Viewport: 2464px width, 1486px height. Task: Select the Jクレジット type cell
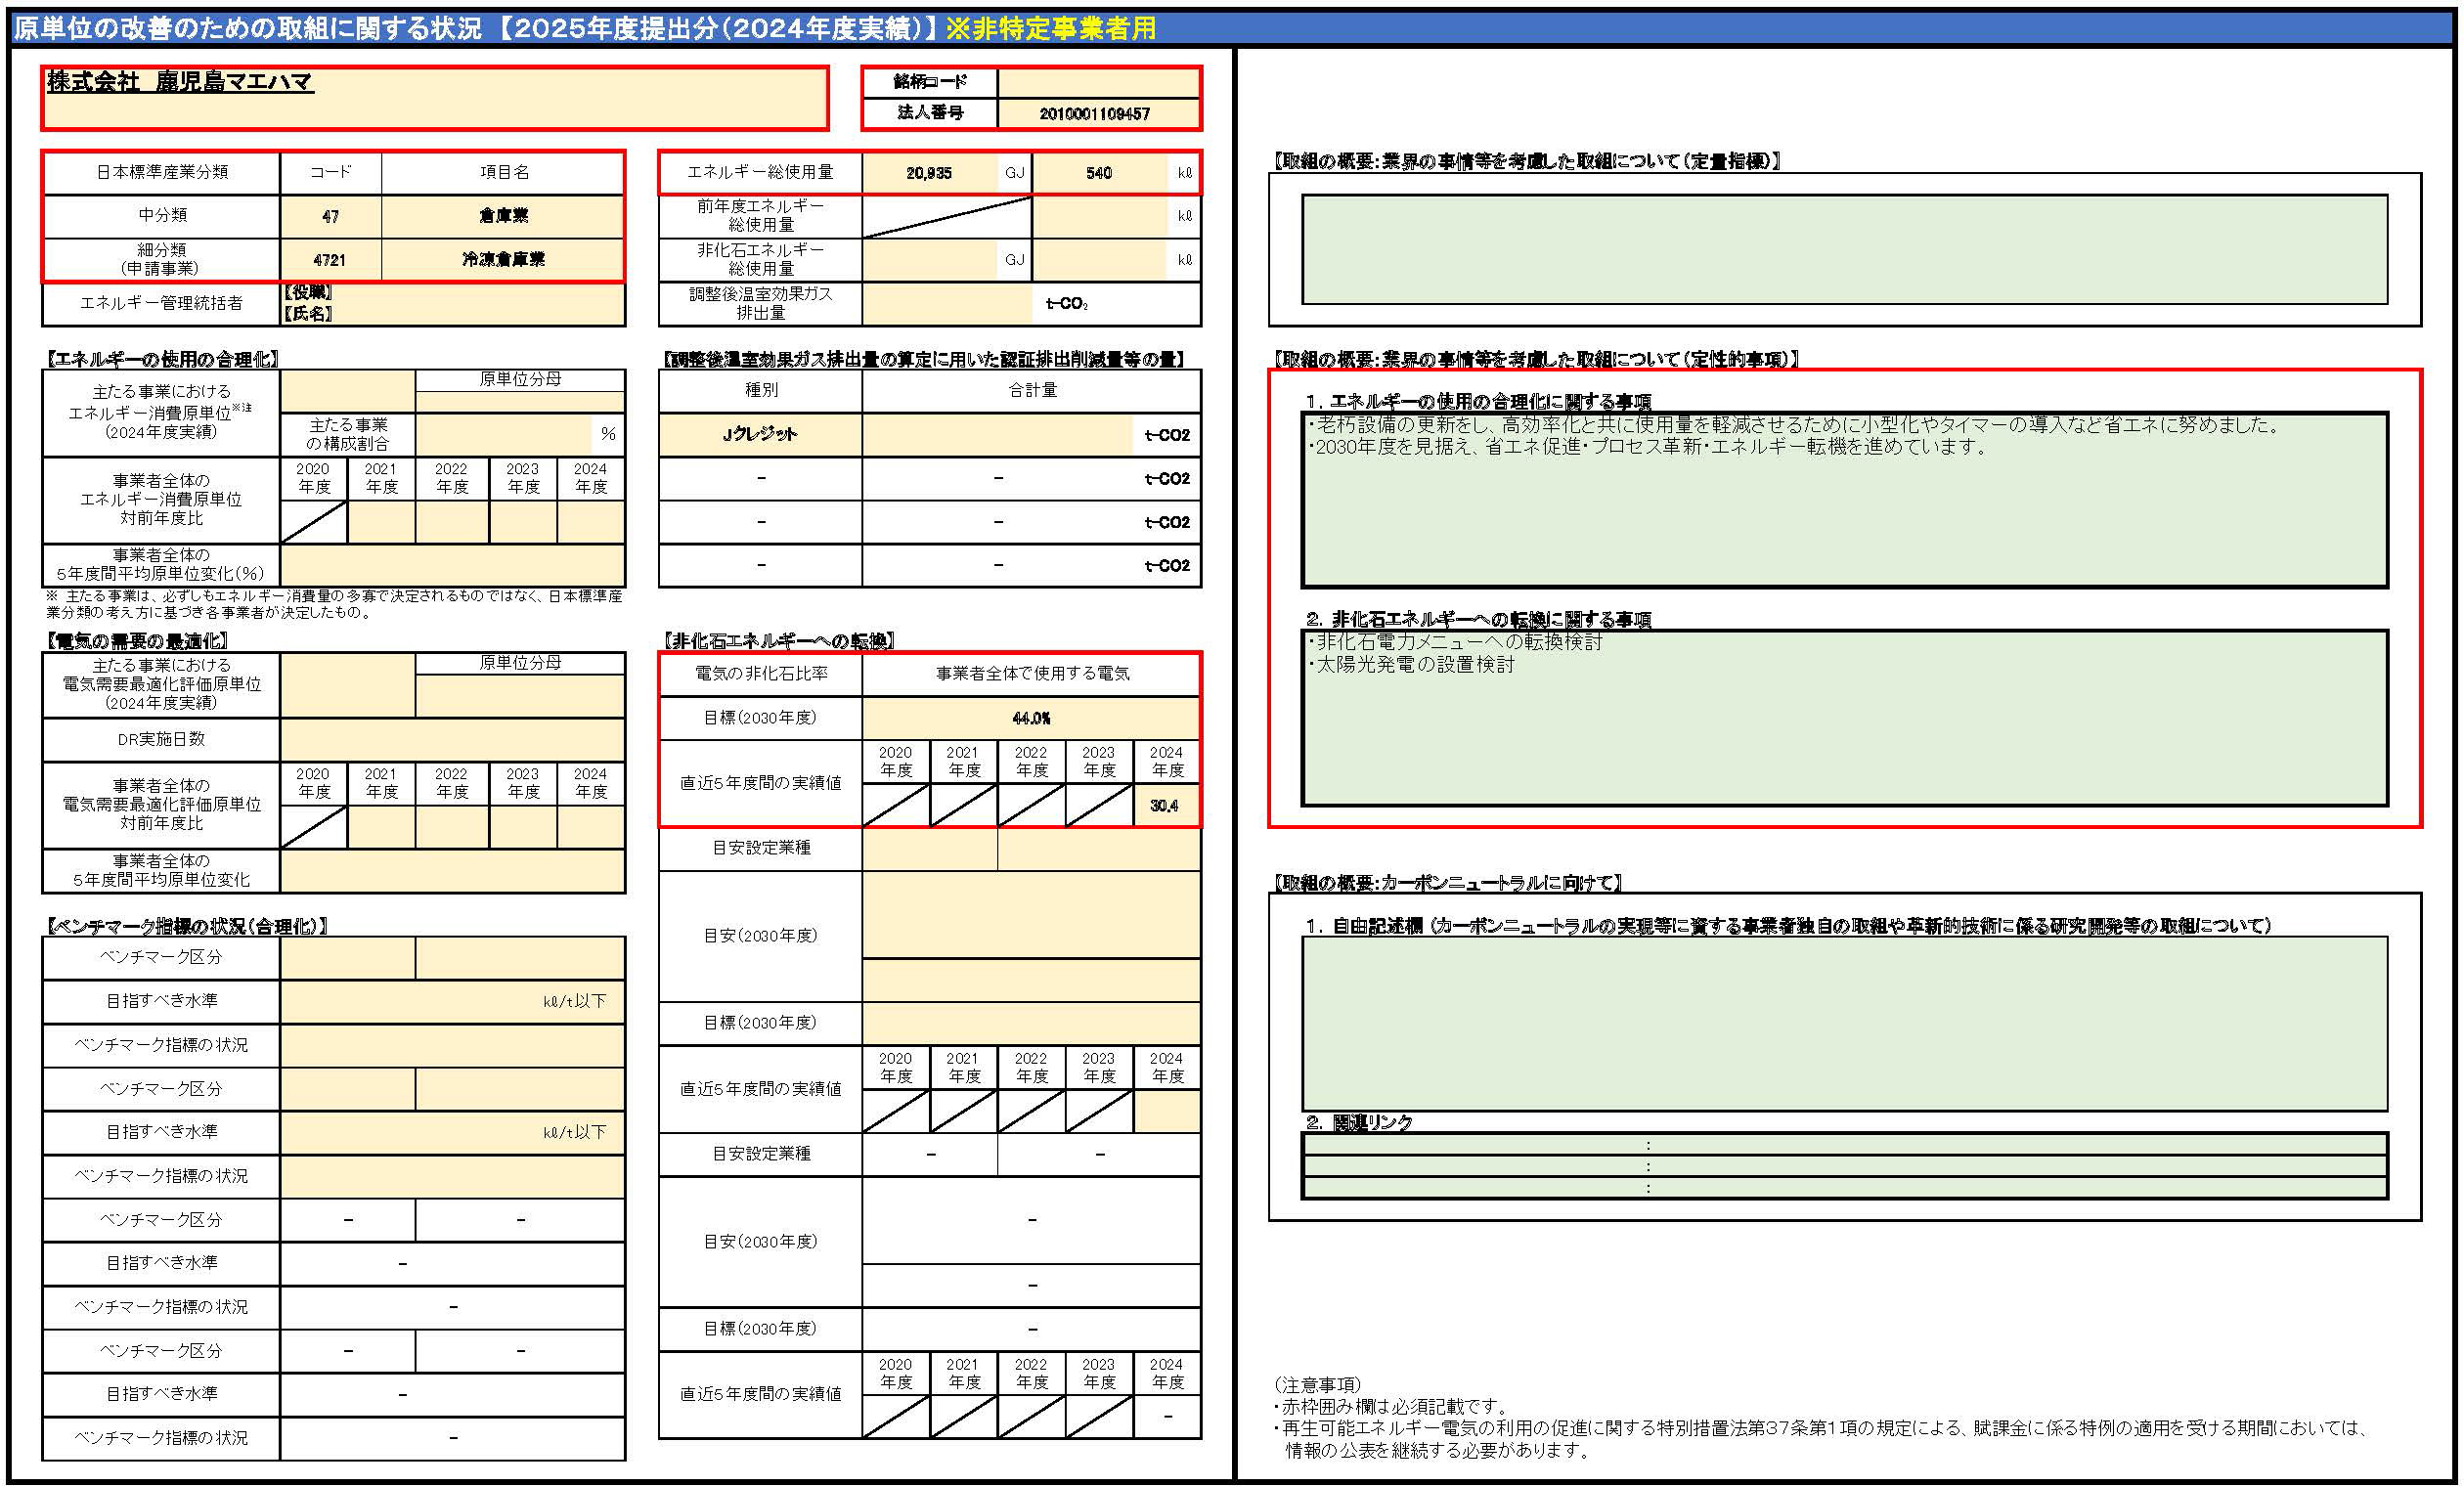pyautogui.click(x=760, y=435)
